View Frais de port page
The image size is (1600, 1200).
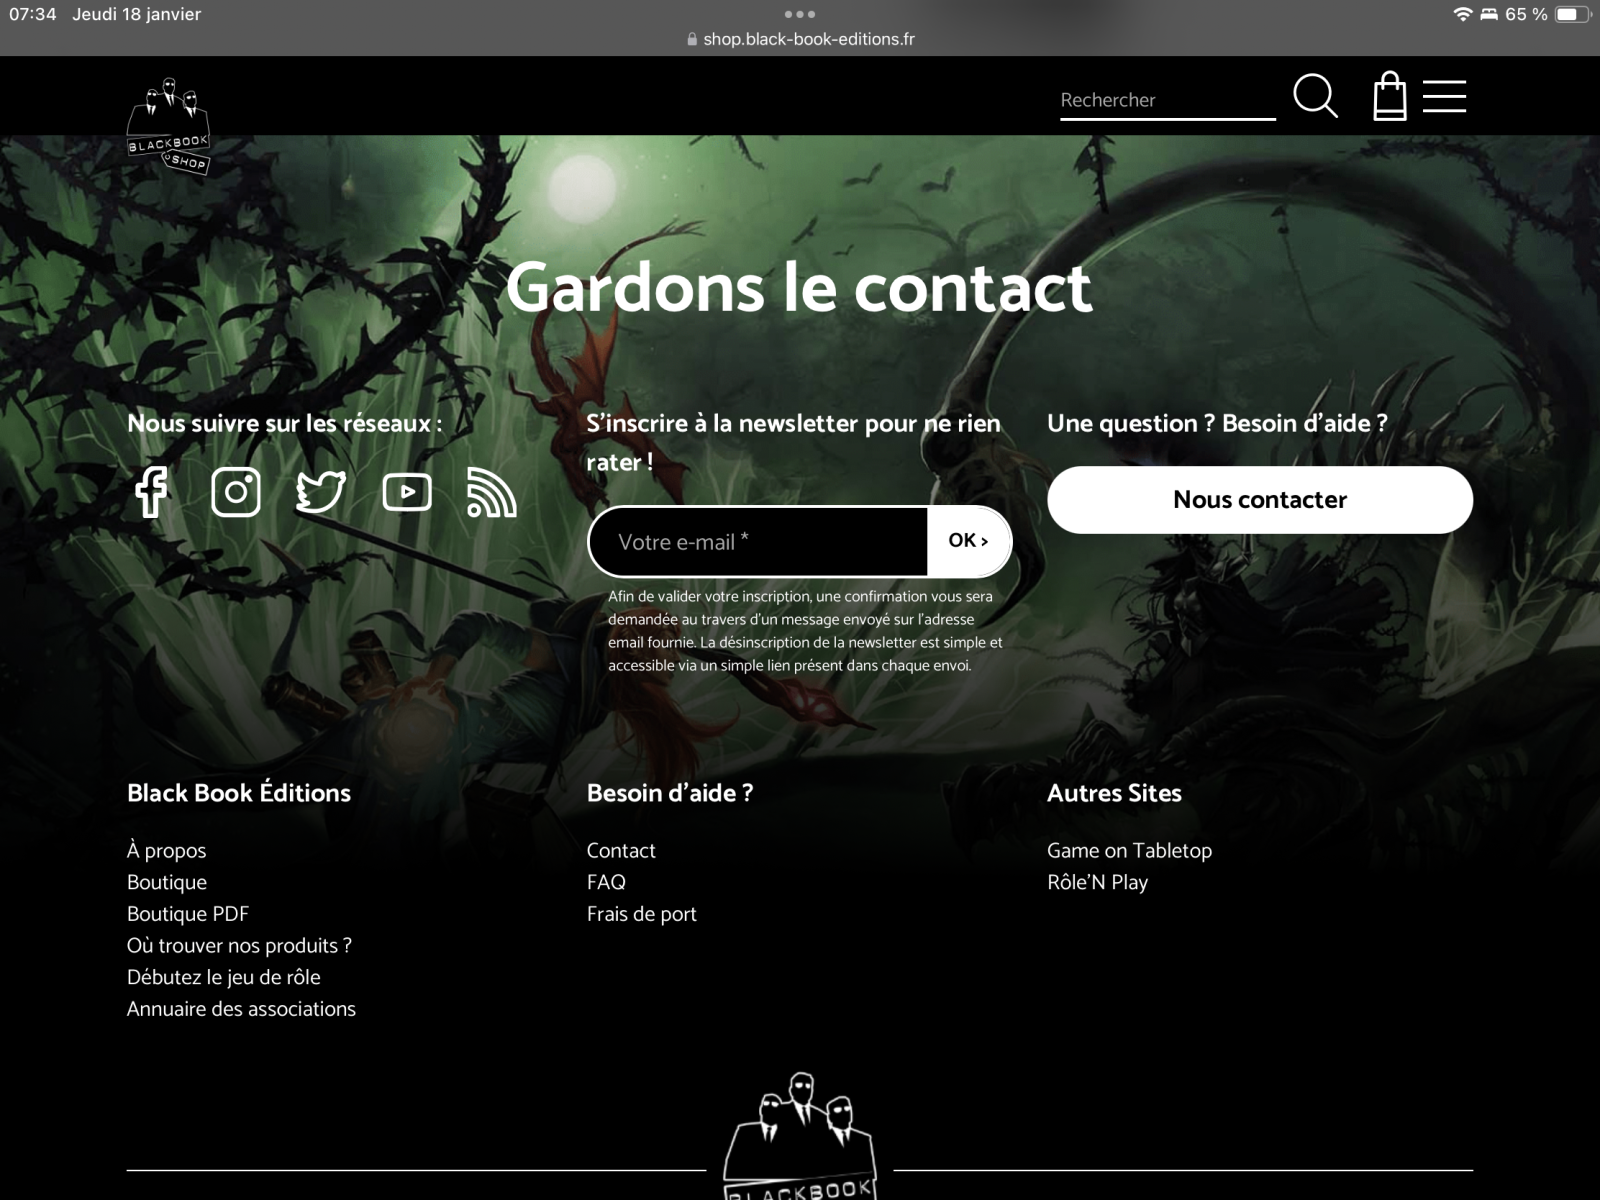pyautogui.click(x=641, y=914)
